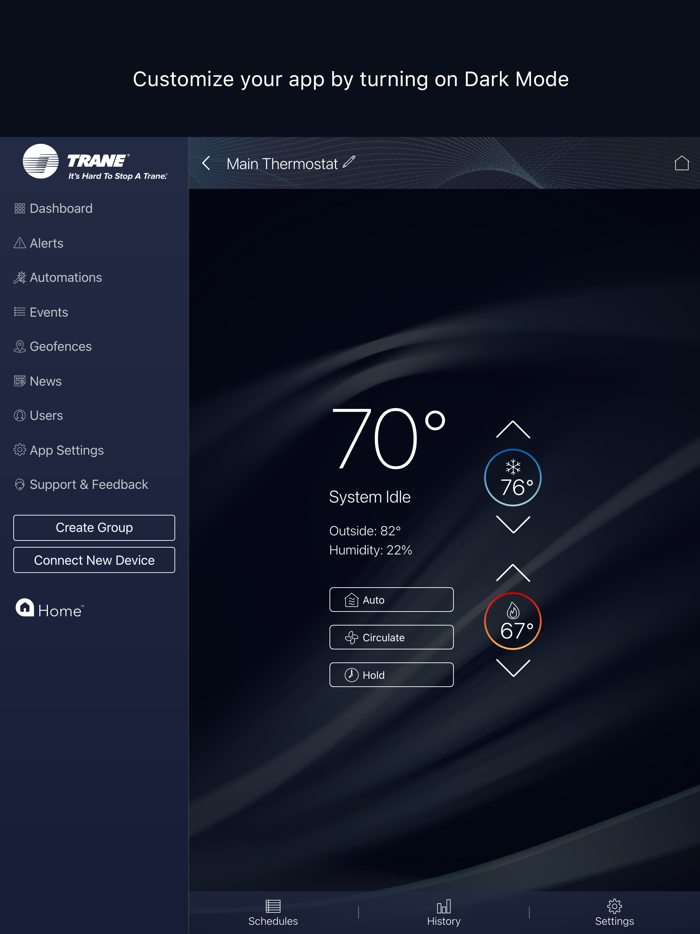The height and width of the screenshot is (934, 700).
Task: Open Geofences in the sidebar
Action: coord(52,347)
